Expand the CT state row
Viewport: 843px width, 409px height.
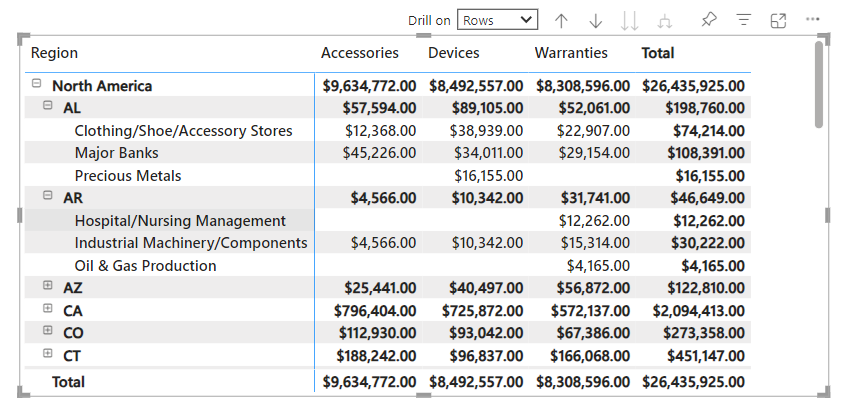click(x=47, y=355)
